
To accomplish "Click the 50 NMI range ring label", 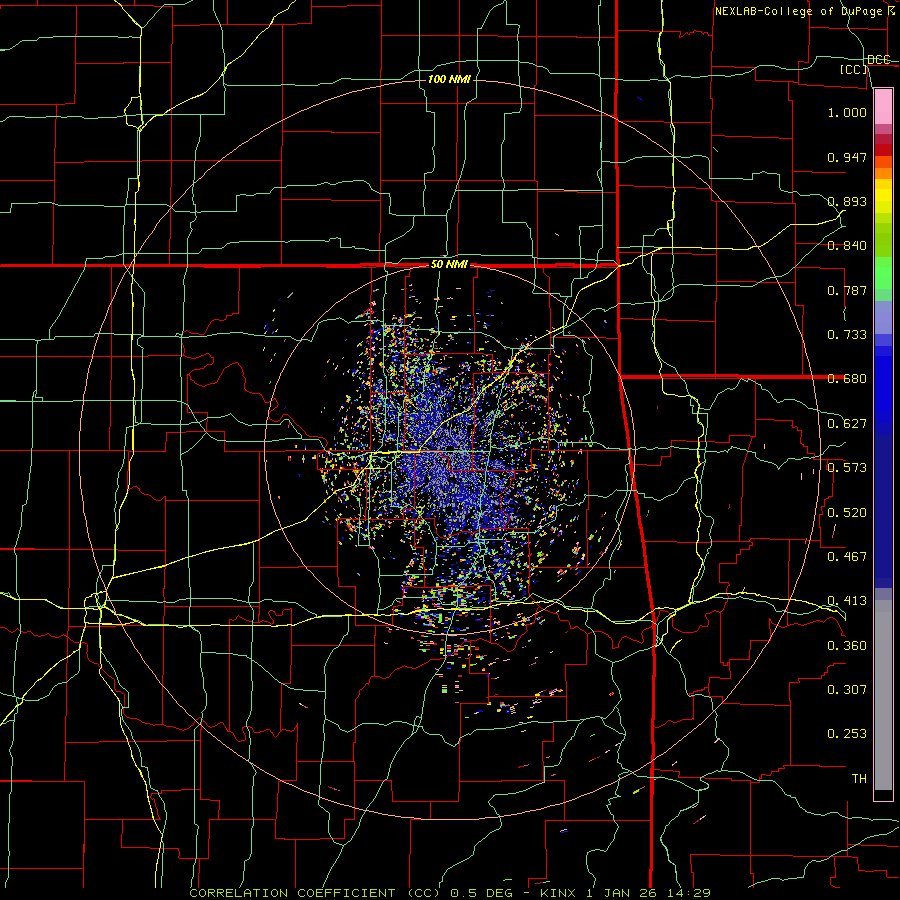I will coord(449,264).
